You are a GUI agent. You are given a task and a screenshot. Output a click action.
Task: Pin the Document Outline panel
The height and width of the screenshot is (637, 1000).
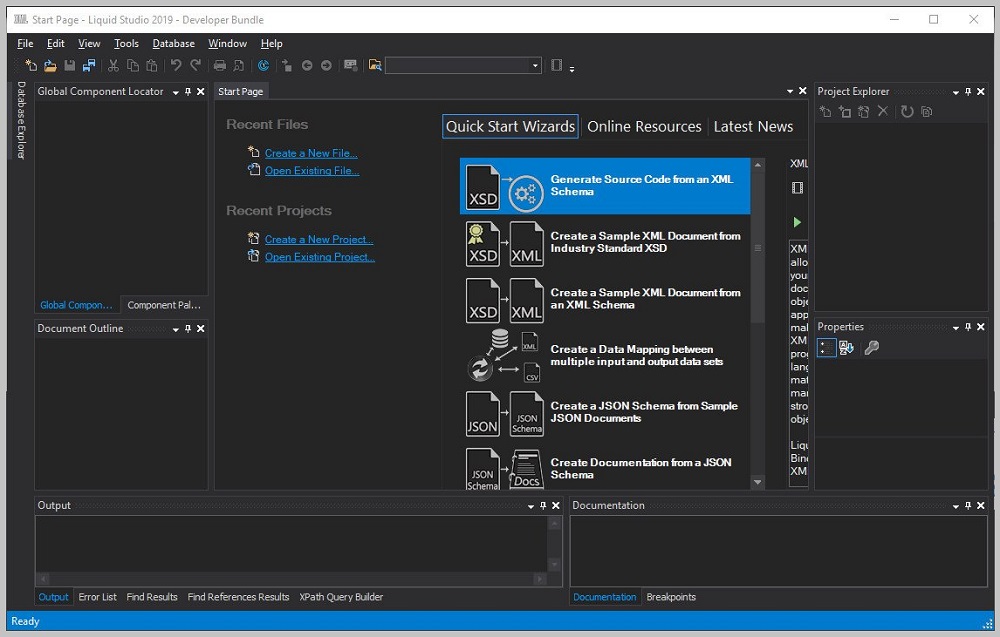point(188,328)
